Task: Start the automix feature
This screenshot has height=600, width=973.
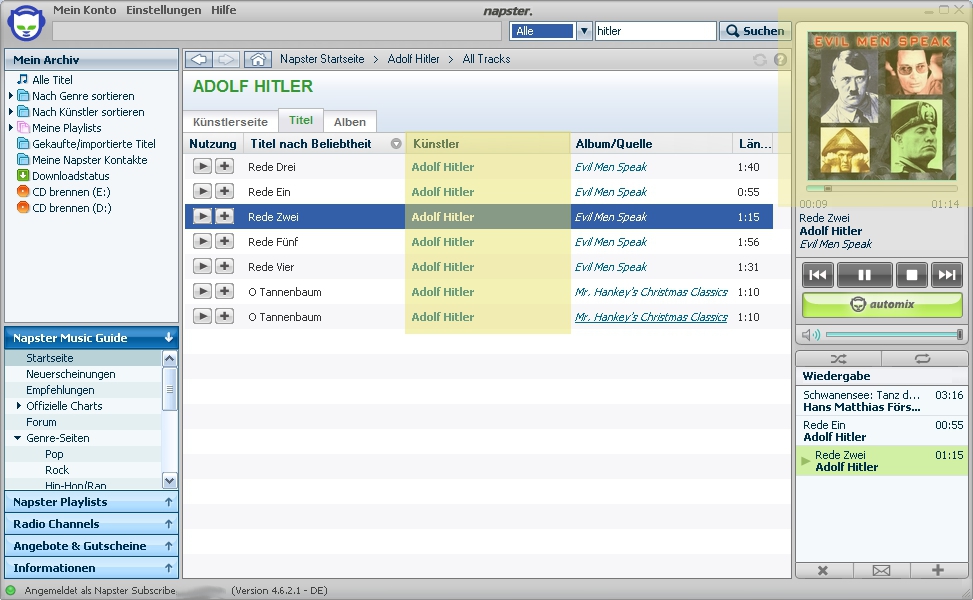Action: [x=882, y=305]
